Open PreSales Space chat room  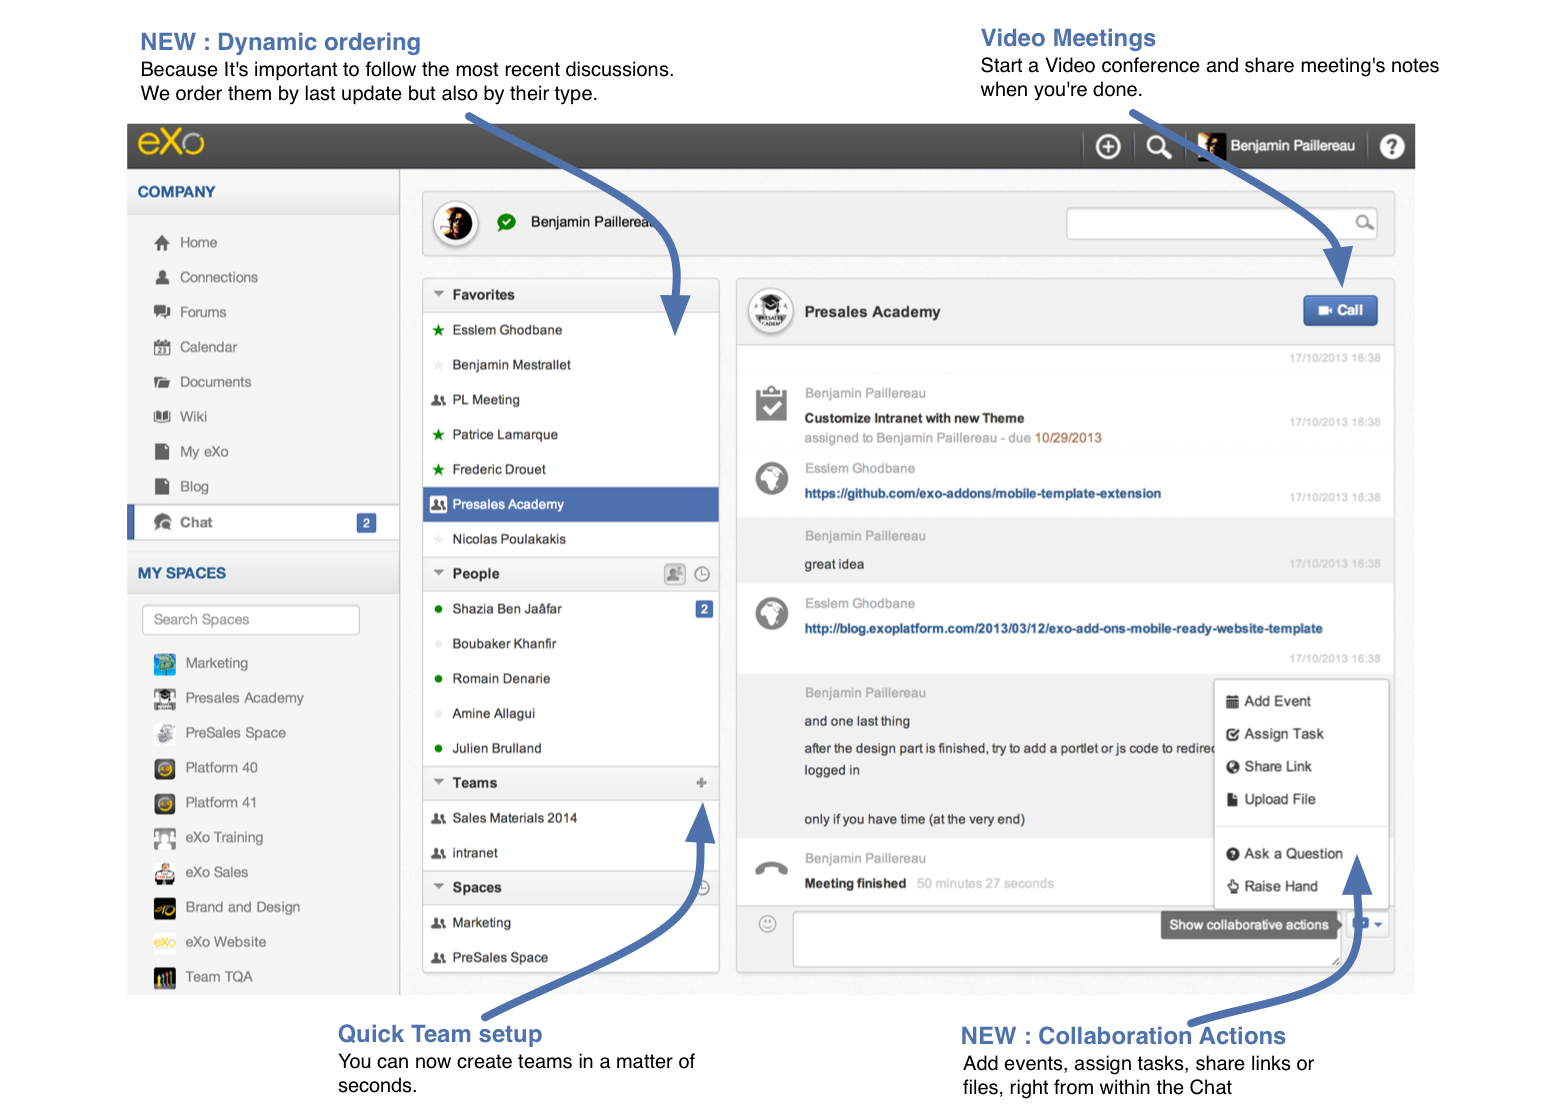pyautogui.click(x=571, y=958)
